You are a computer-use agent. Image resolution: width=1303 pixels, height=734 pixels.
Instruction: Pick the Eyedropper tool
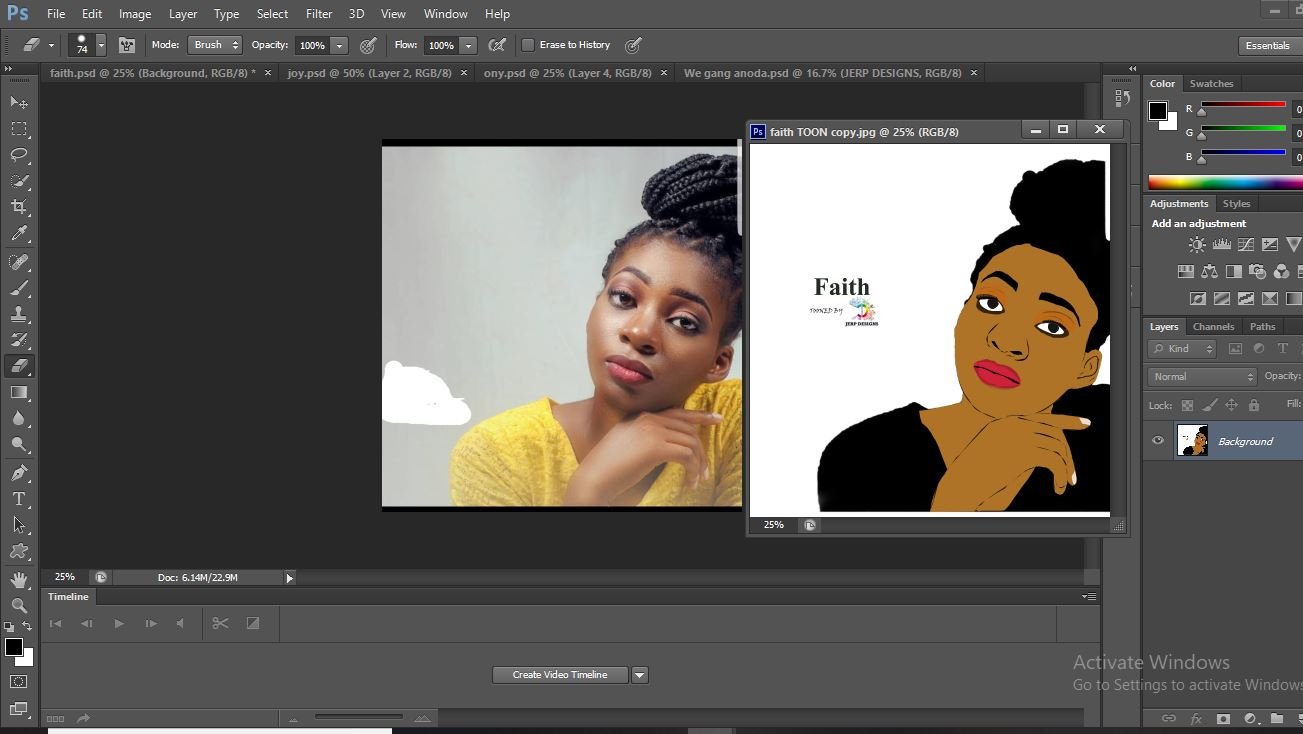coord(19,233)
